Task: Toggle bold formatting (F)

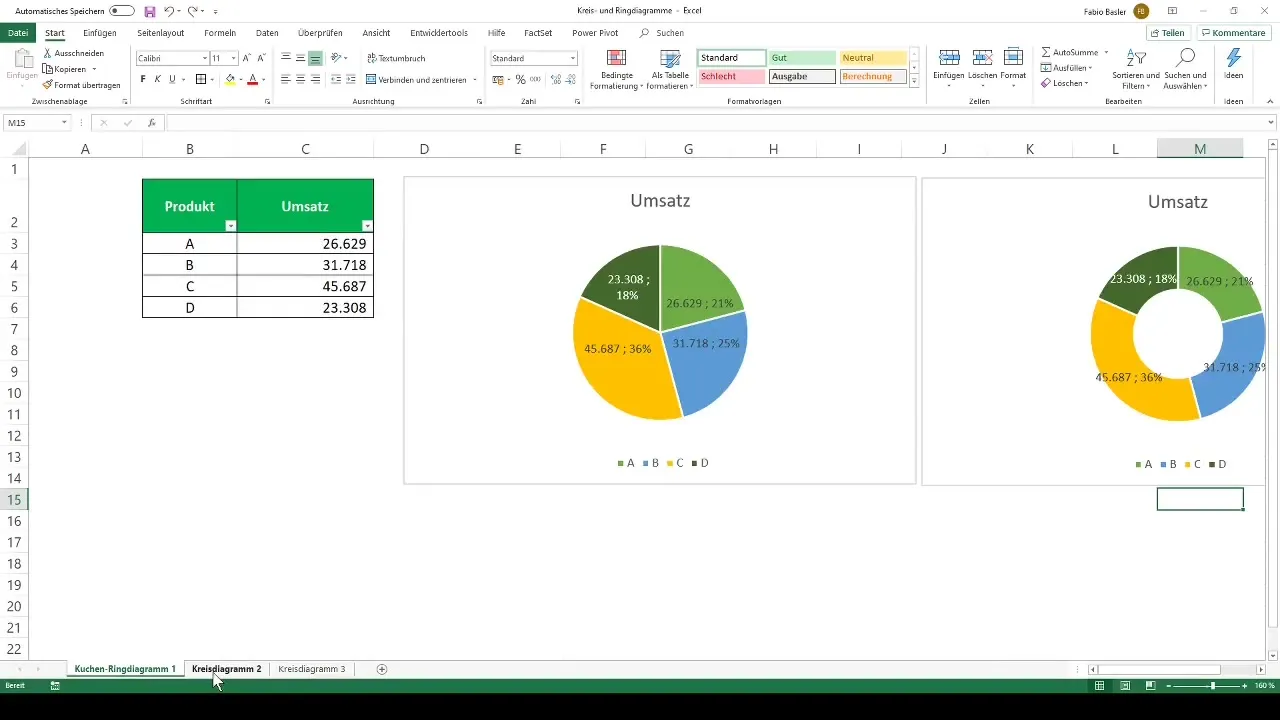Action: [x=143, y=79]
